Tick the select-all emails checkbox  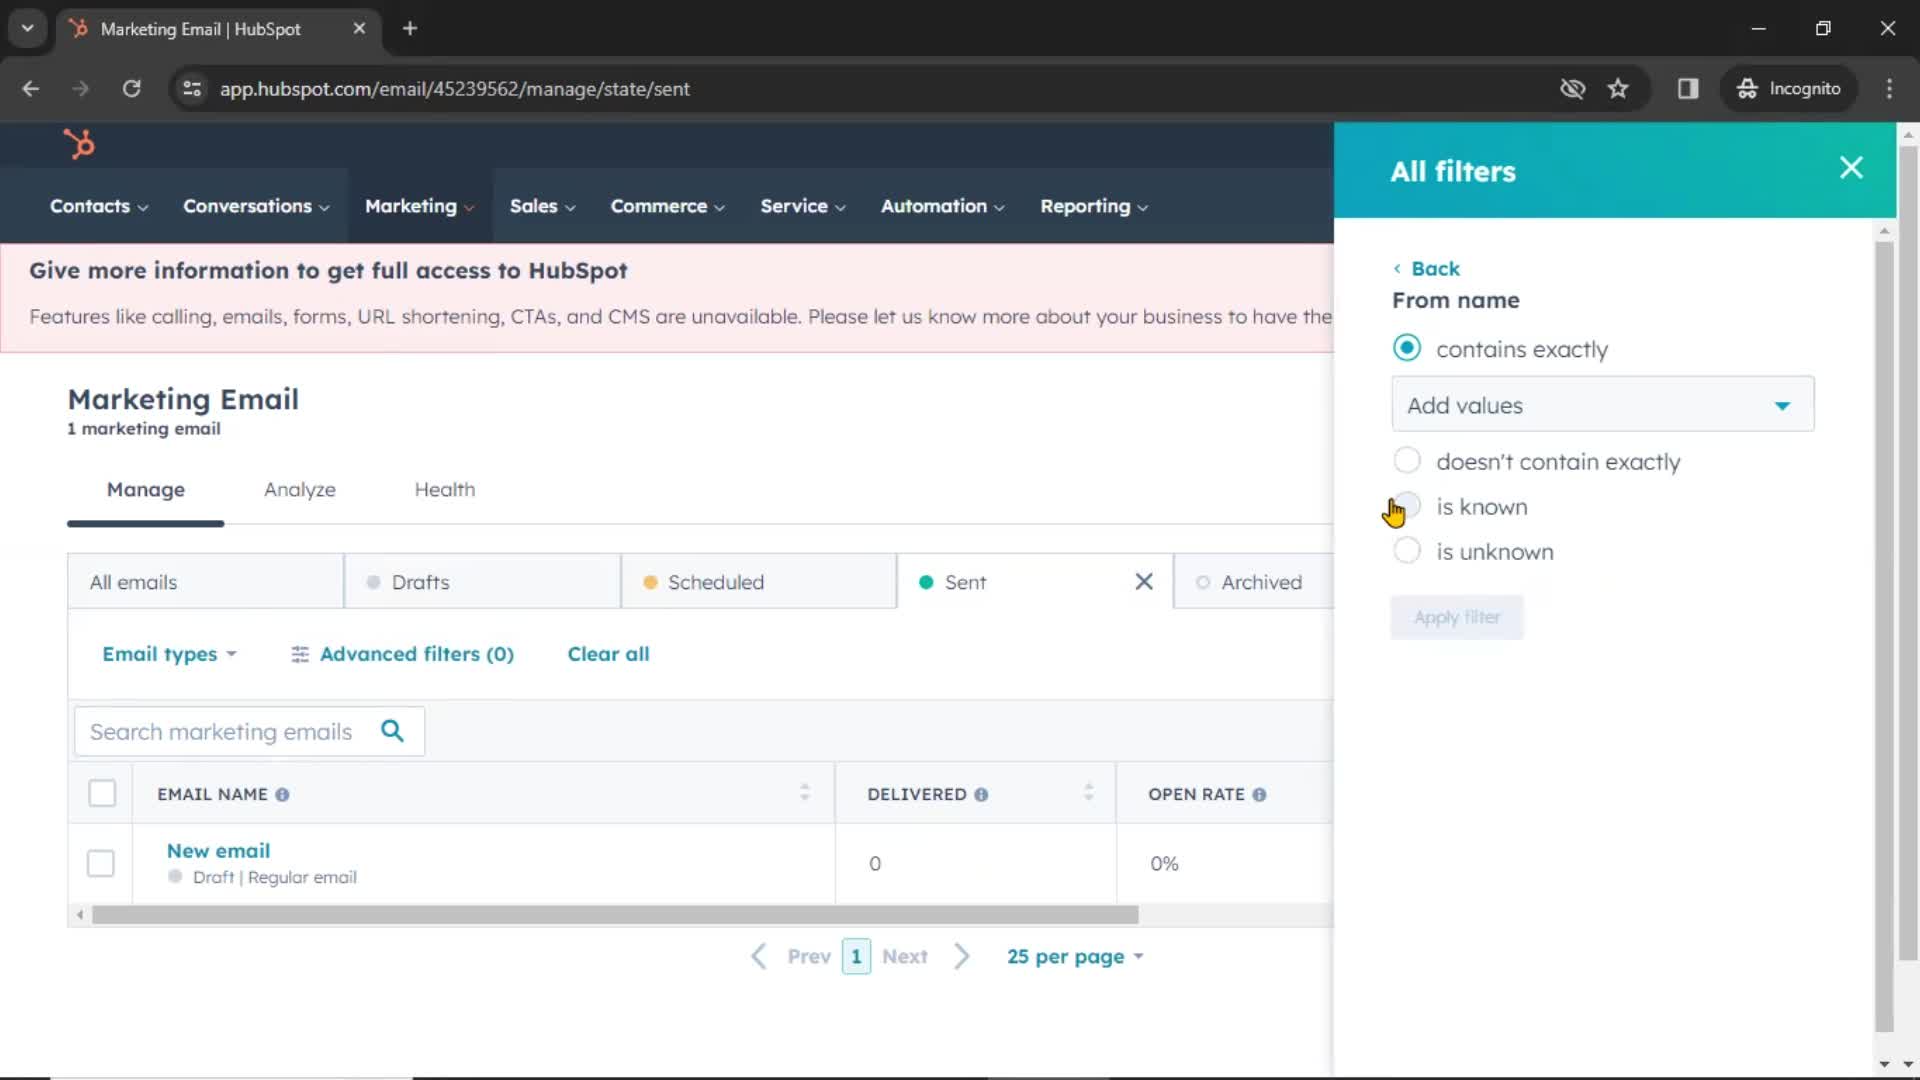tap(102, 794)
